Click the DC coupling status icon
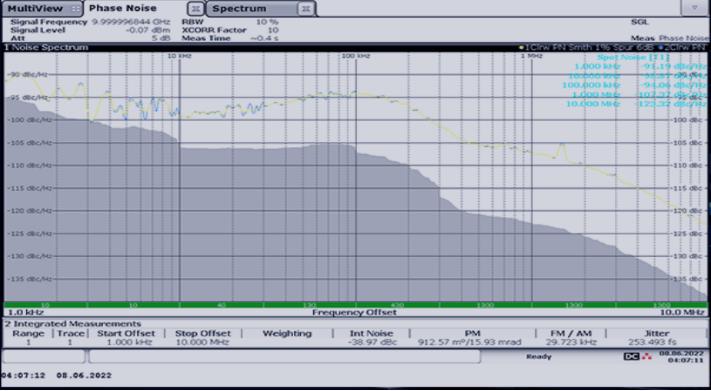711x391 pixels. [x=631, y=357]
